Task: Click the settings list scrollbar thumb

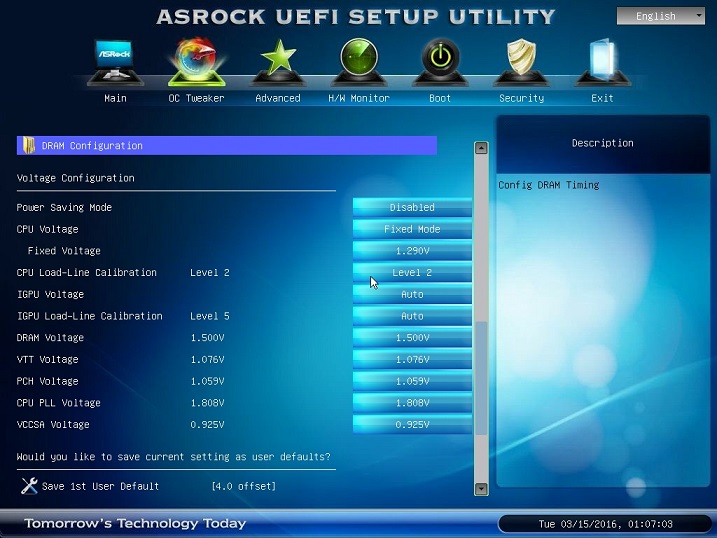Action: tap(481, 378)
